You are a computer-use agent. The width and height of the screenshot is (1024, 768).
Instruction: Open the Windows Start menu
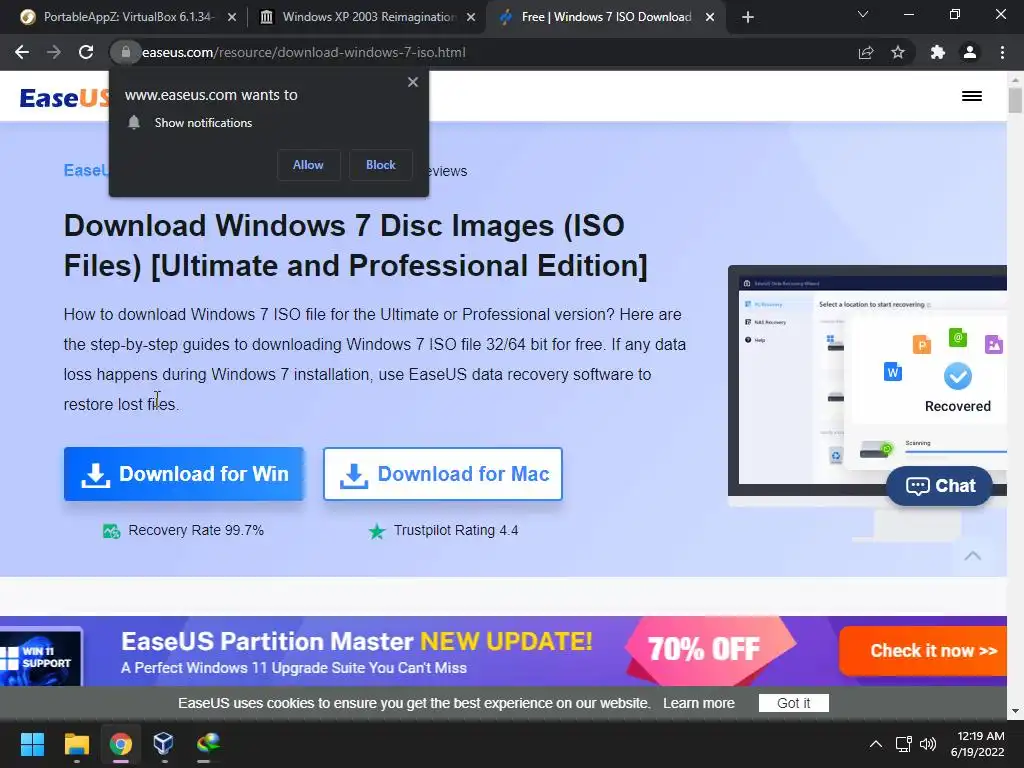(x=32, y=744)
